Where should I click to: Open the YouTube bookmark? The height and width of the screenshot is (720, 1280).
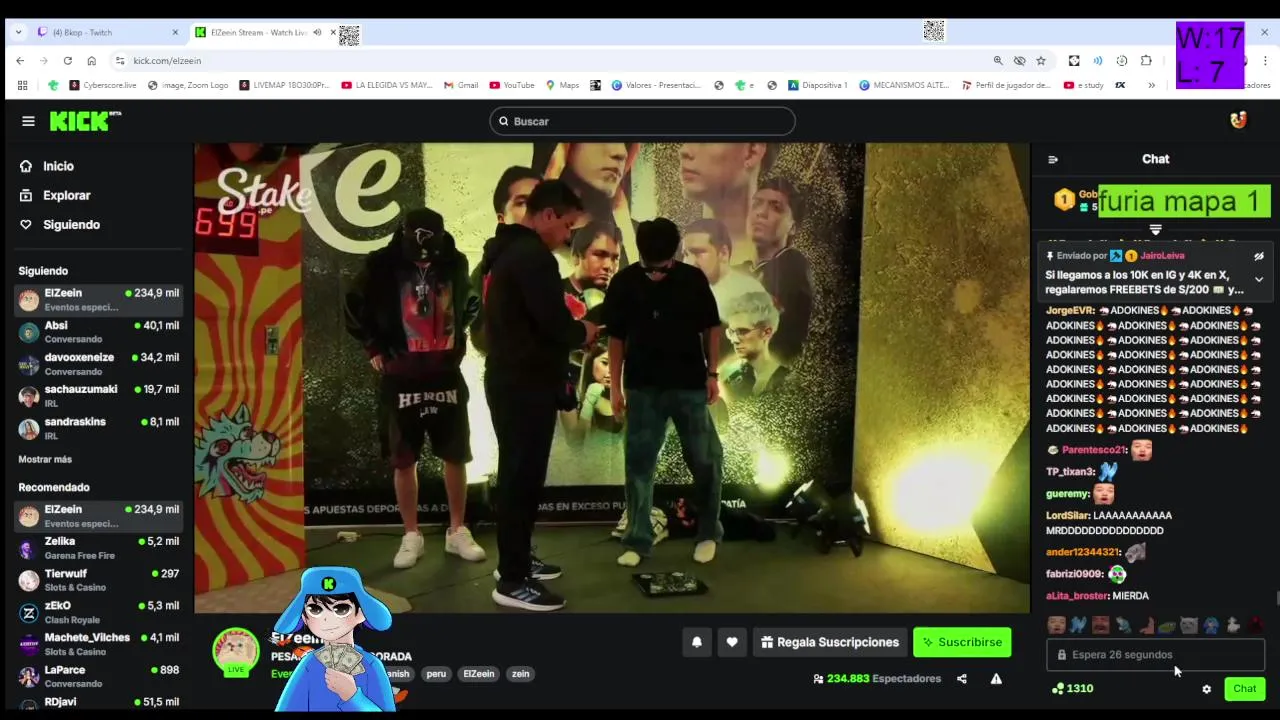point(512,86)
